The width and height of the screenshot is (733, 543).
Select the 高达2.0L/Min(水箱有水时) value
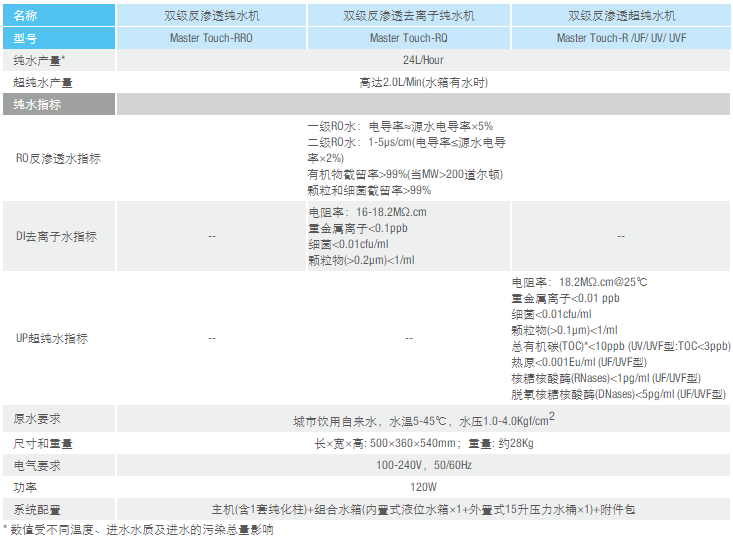click(x=423, y=82)
